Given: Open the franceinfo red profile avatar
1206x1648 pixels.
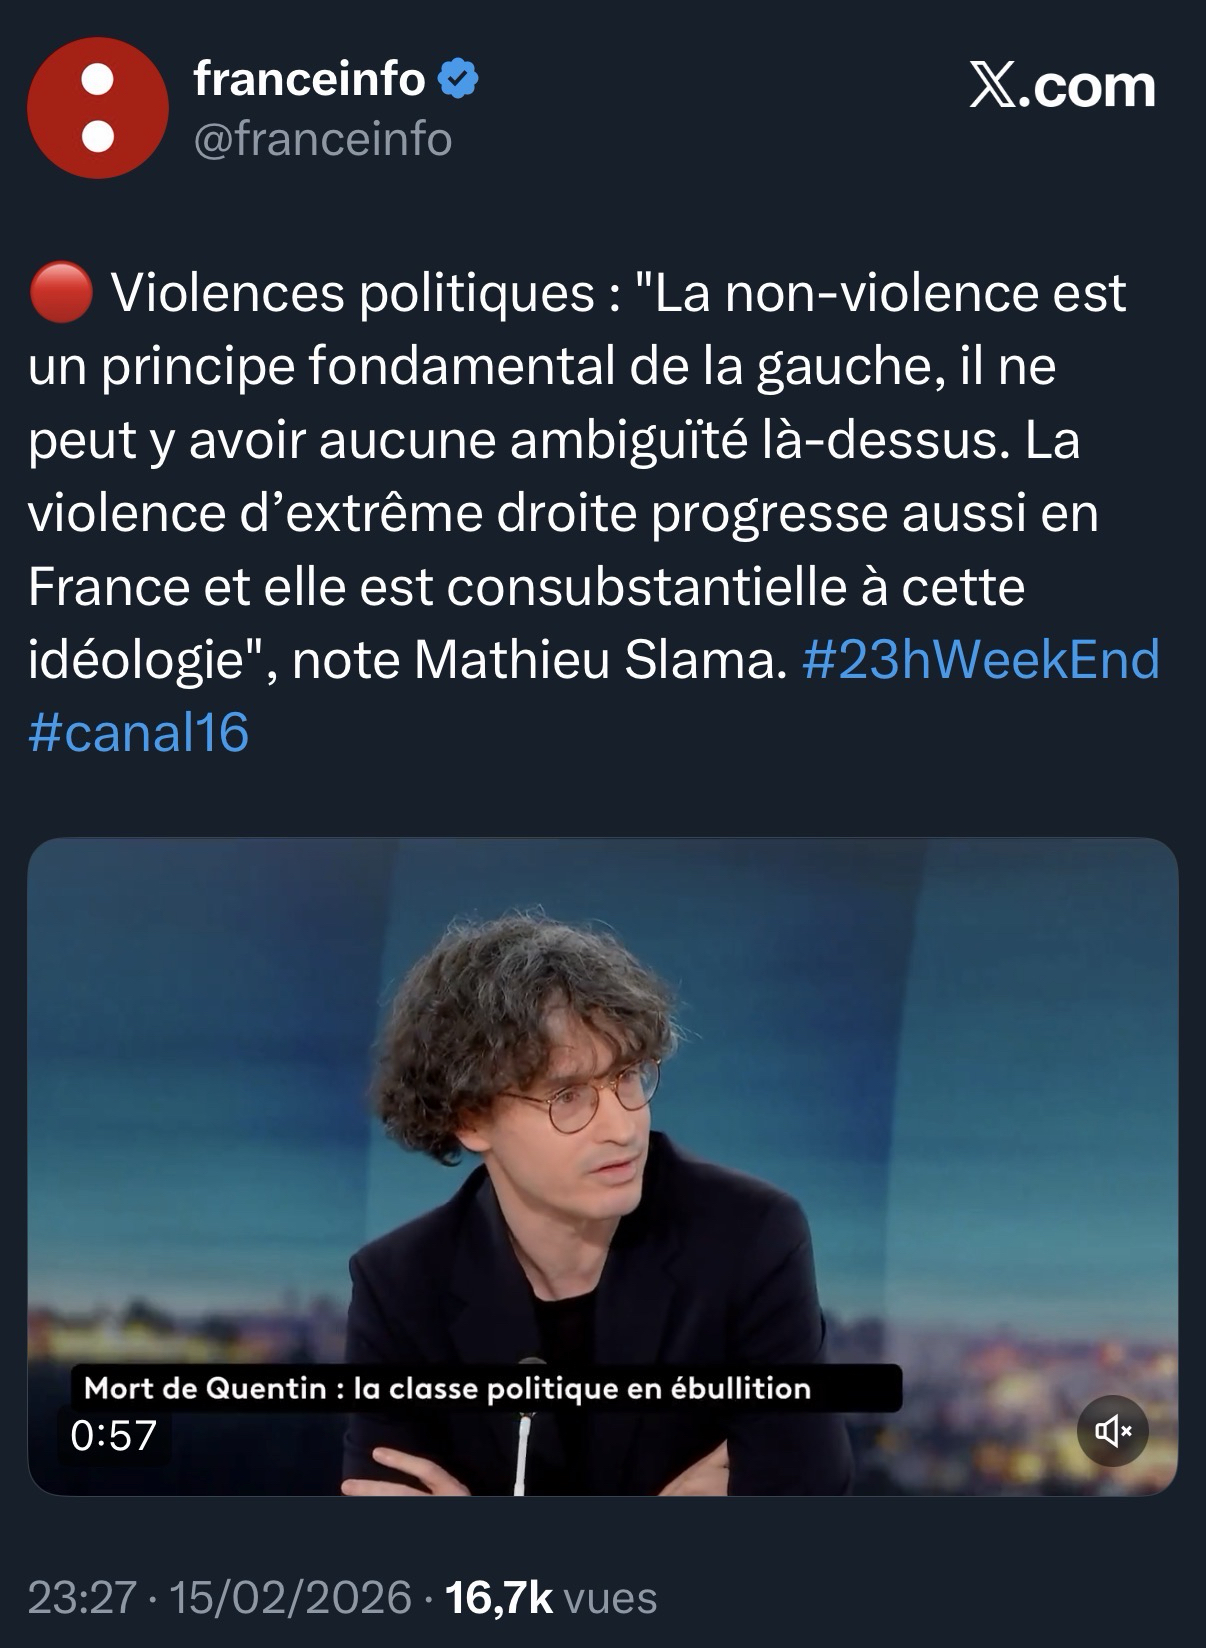Looking at the screenshot, I should pyautogui.click(x=97, y=108).
